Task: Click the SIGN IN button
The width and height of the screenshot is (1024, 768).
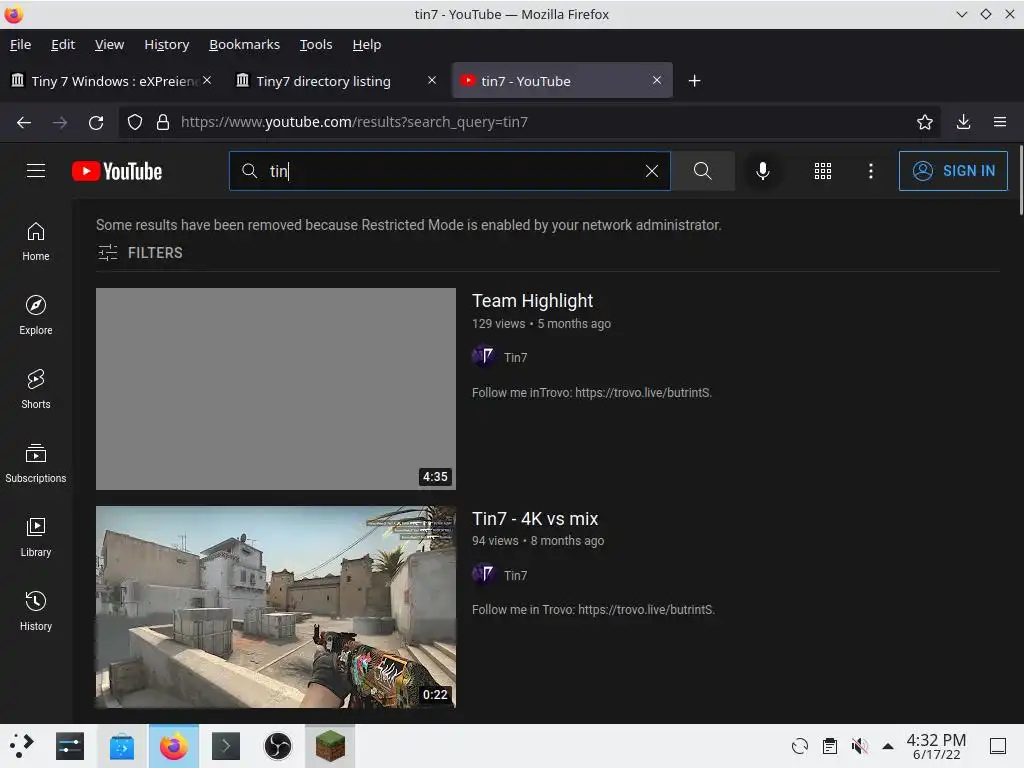Action: tap(953, 171)
